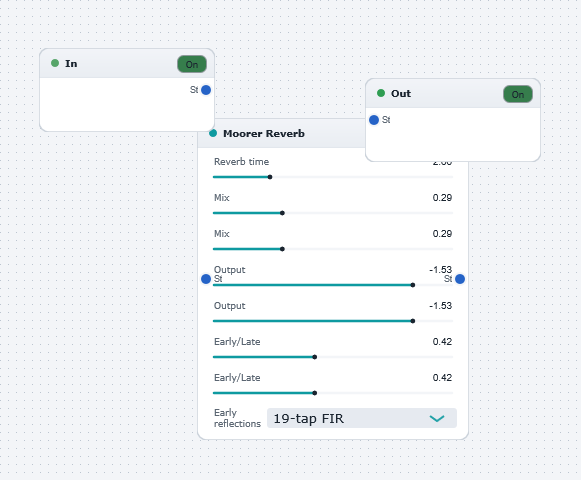This screenshot has height=480, width=581.
Task: Click the lower Mix slider handle
Action: point(282,249)
